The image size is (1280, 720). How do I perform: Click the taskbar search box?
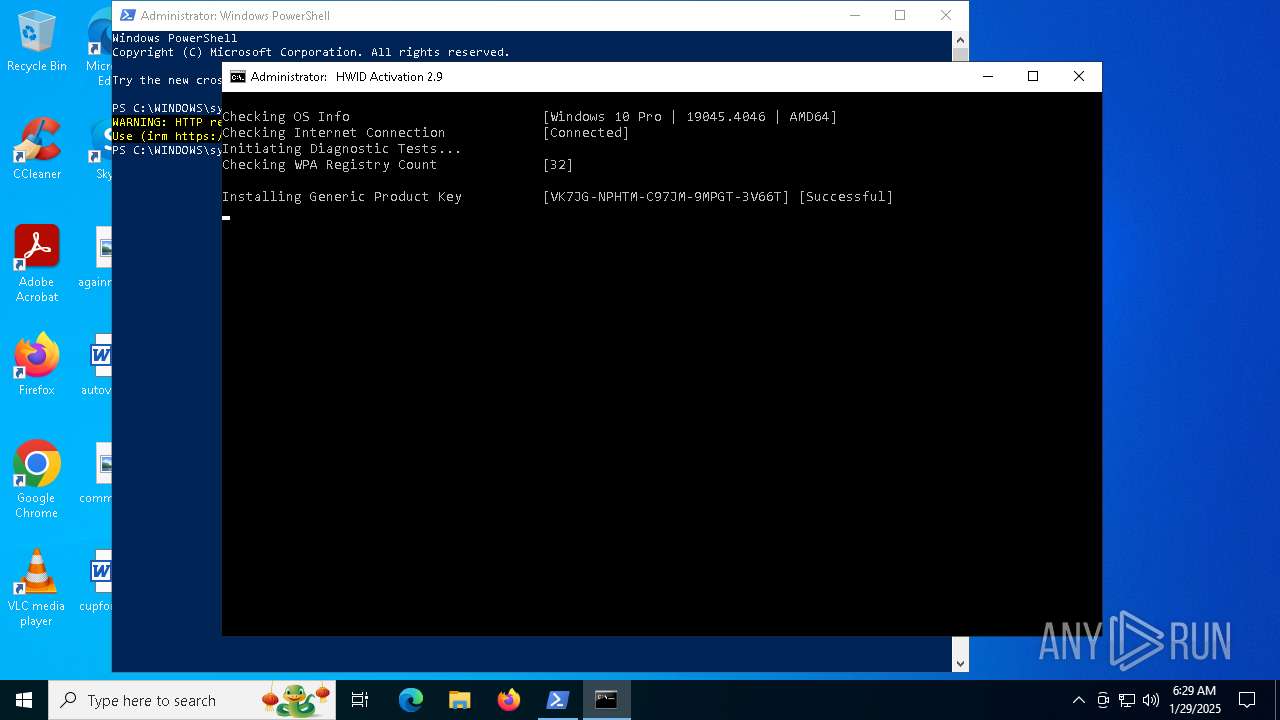[x=191, y=700]
